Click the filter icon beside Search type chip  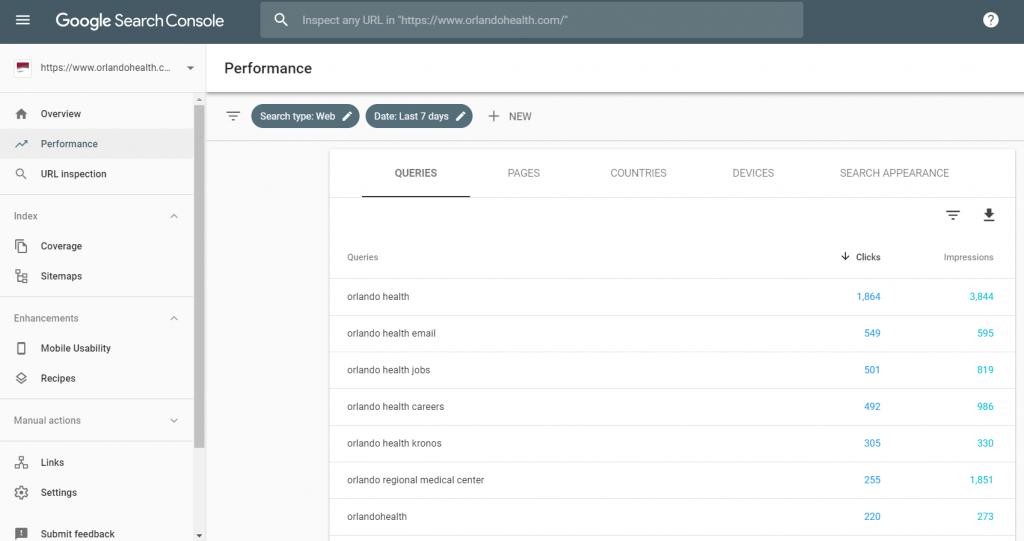[233, 116]
